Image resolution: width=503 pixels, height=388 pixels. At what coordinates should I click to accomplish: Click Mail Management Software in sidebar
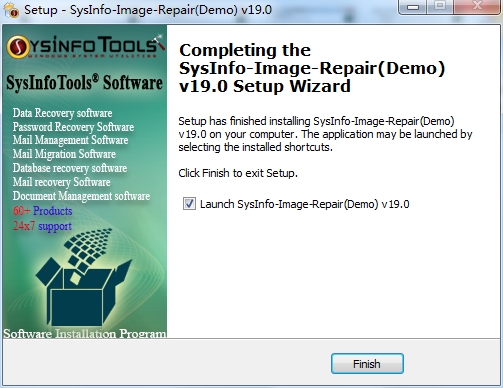click(70, 140)
